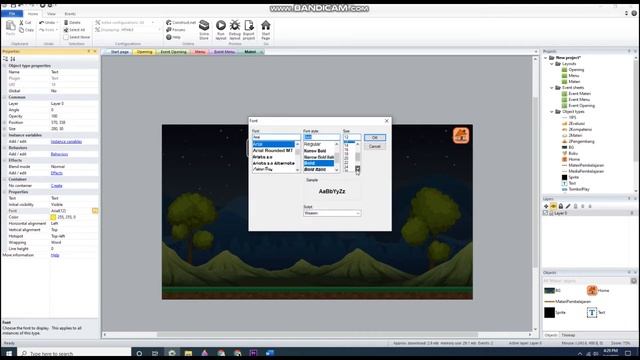Open the Scirra Store icon

coord(204,26)
